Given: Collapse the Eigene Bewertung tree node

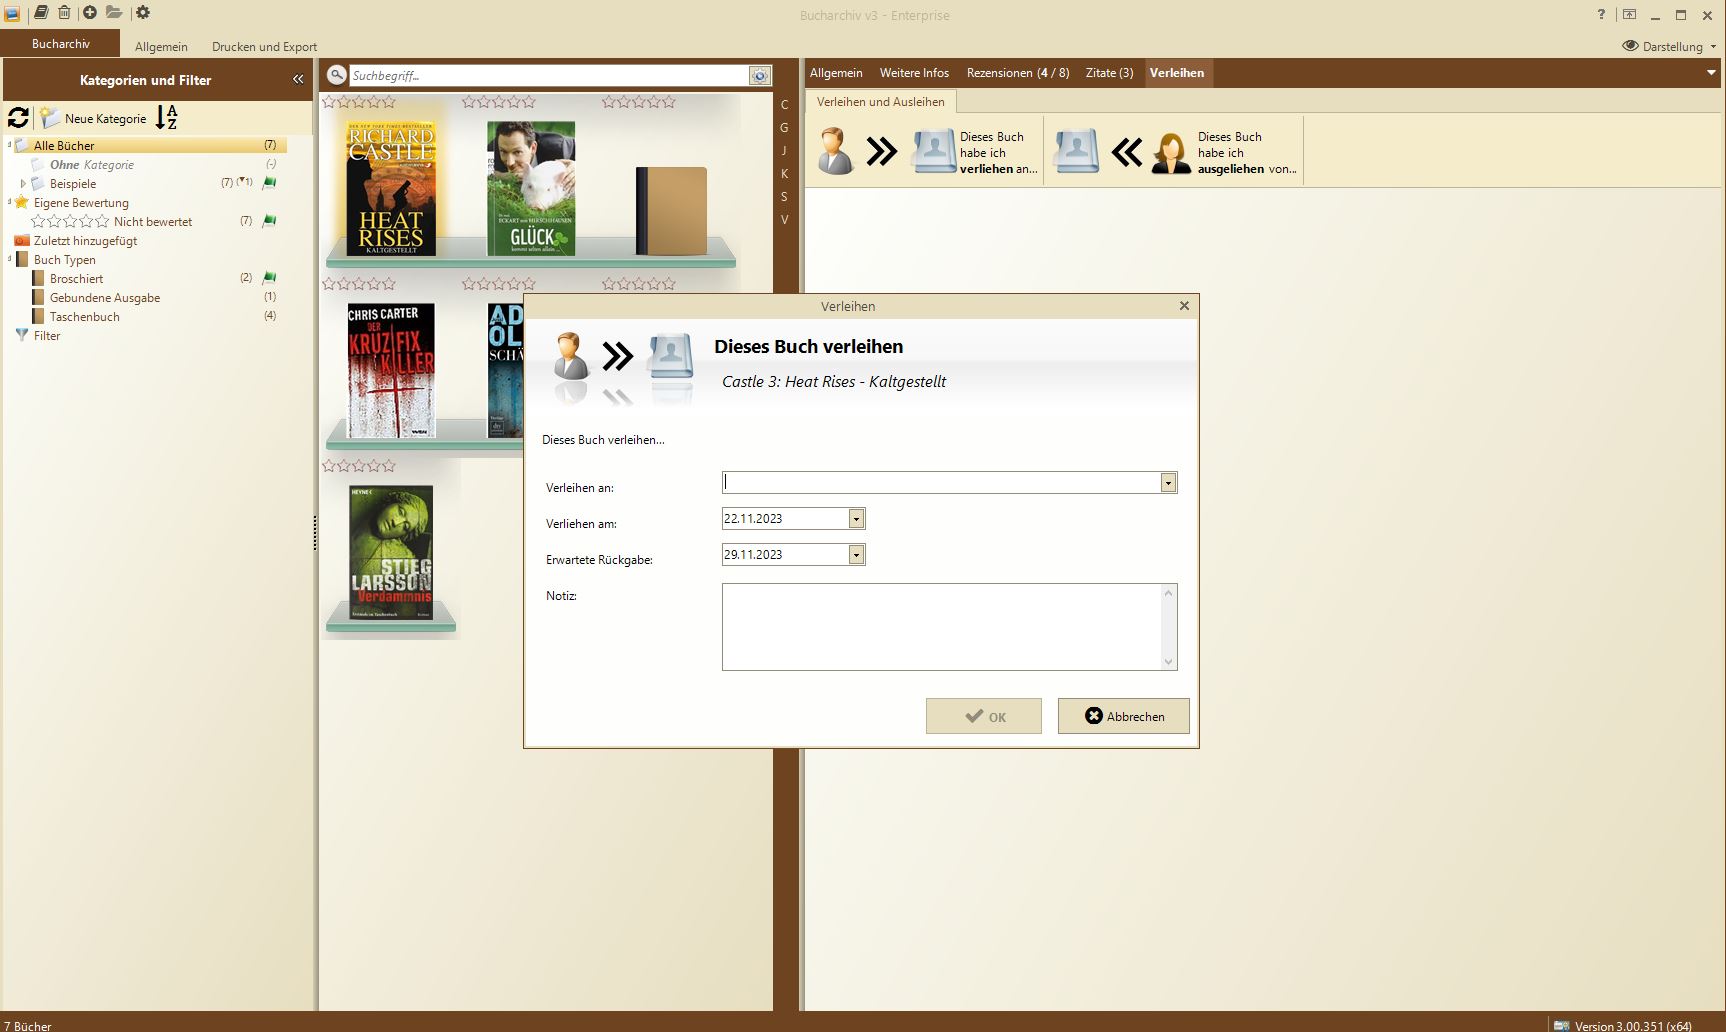Looking at the screenshot, I should (10, 203).
